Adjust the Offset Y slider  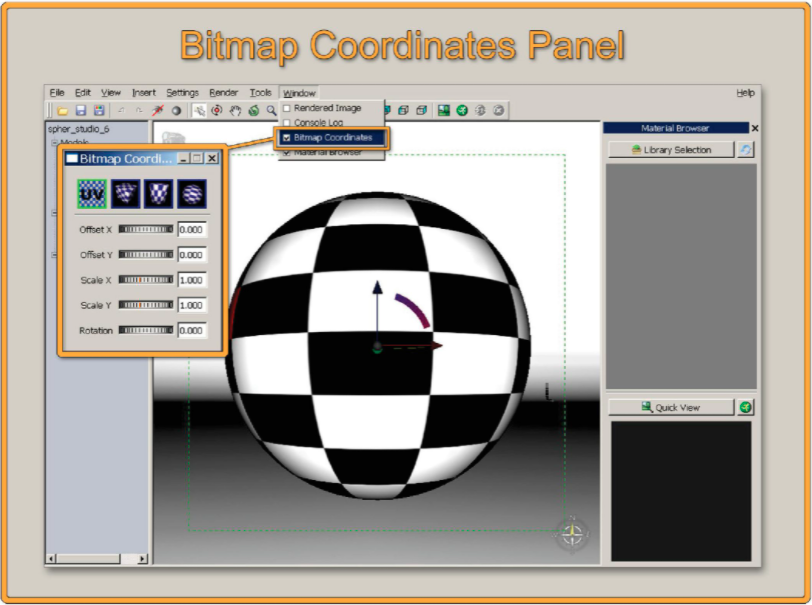tap(146, 254)
